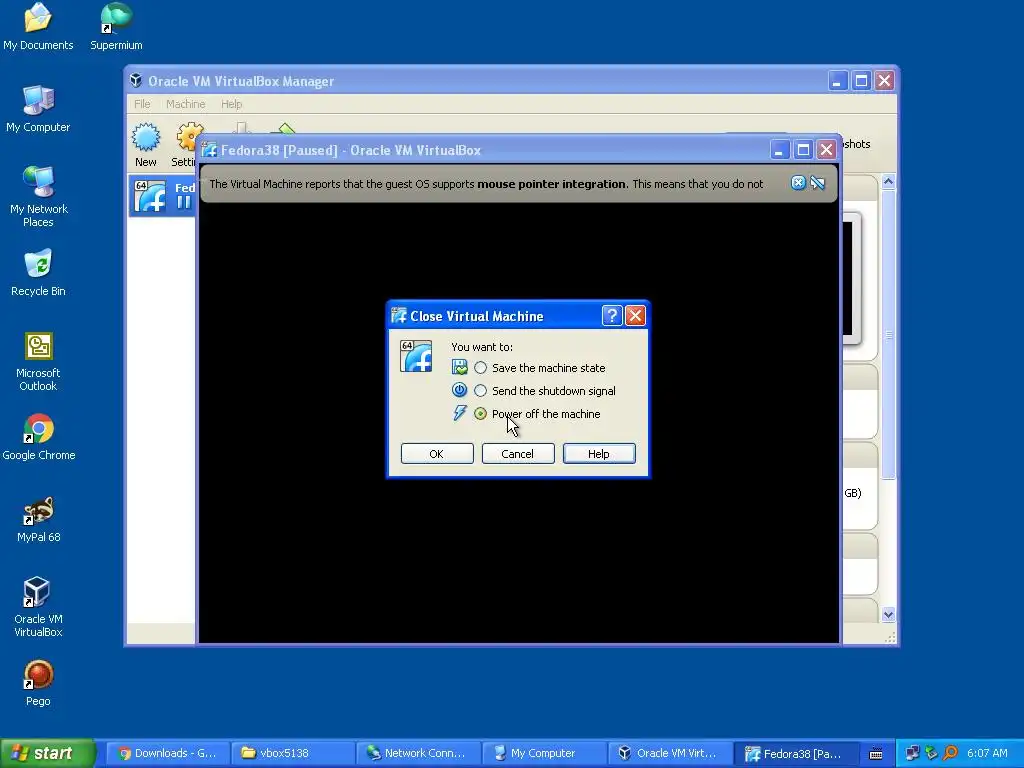Image resolution: width=1024 pixels, height=768 pixels.
Task: Click the Fedora 64-bit icon in the dialog
Action: pos(416,356)
